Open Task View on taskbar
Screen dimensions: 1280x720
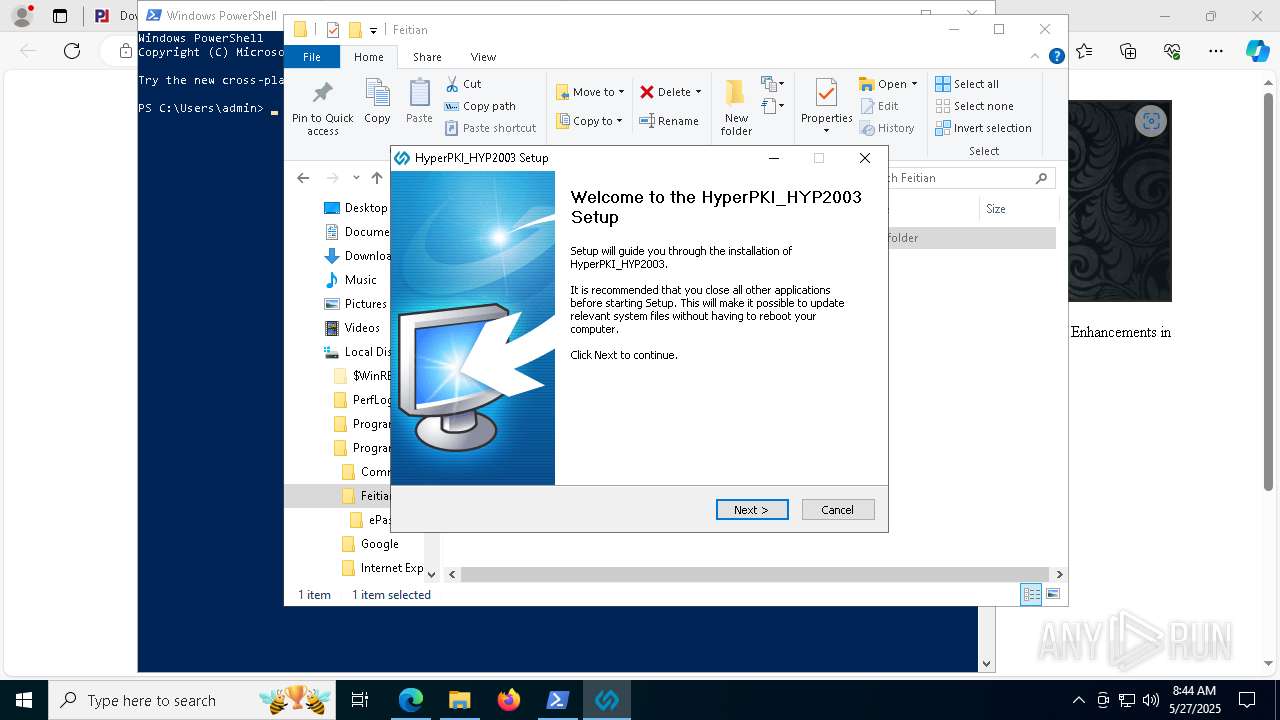pyautogui.click(x=360, y=700)
